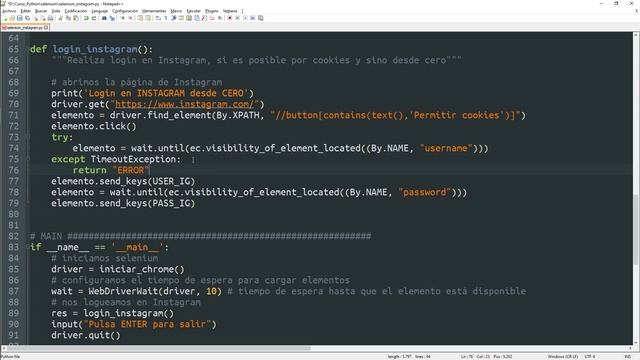Click the Playback macro icon
This screenshot has width=640, height=360.
[x=246, y=18]
